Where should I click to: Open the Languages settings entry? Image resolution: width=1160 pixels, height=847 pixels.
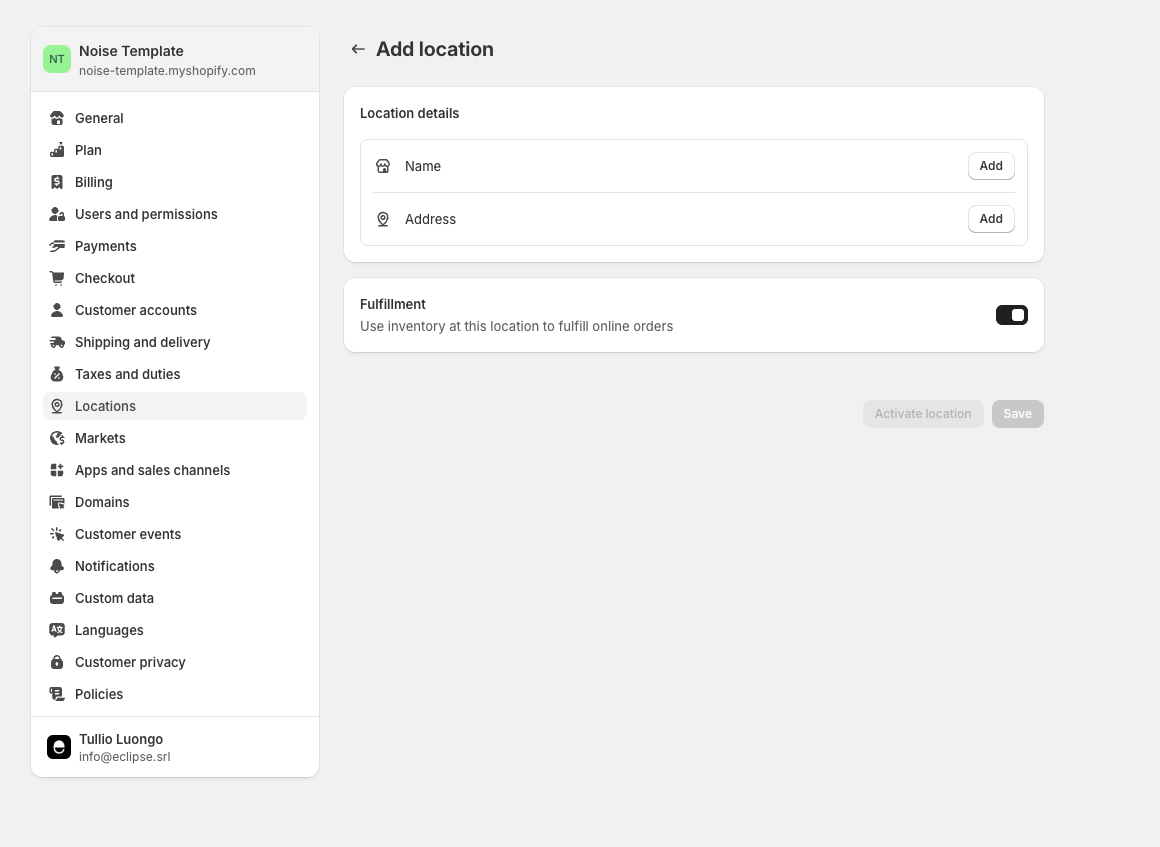coord(109,630)
